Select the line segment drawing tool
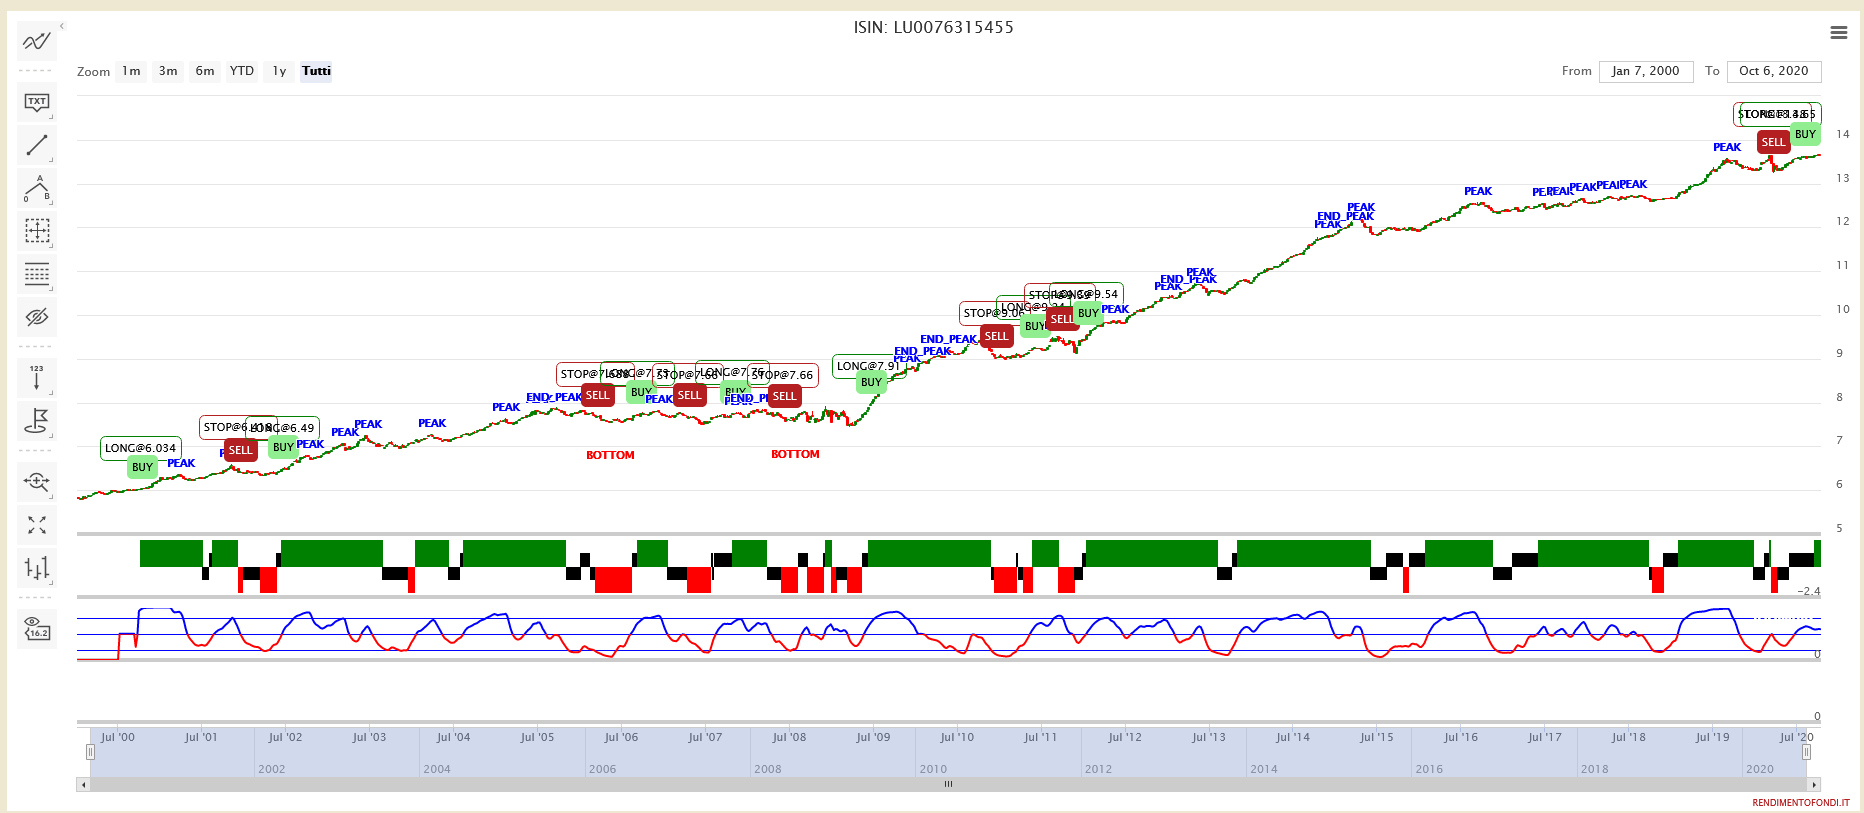 37,146
